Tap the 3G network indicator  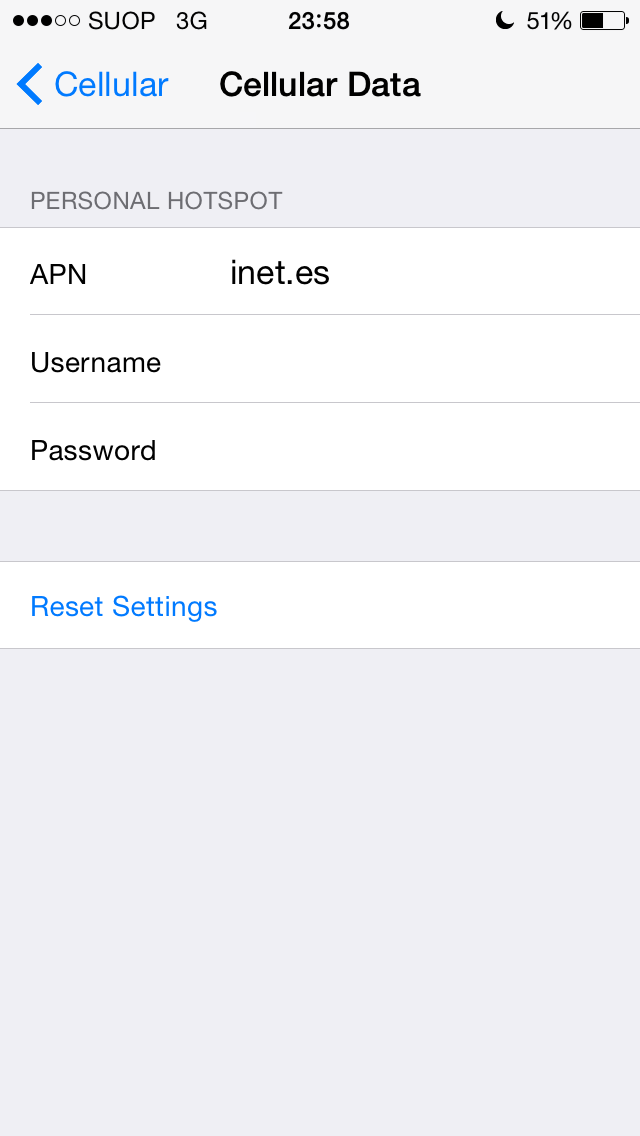pos(191,22)
